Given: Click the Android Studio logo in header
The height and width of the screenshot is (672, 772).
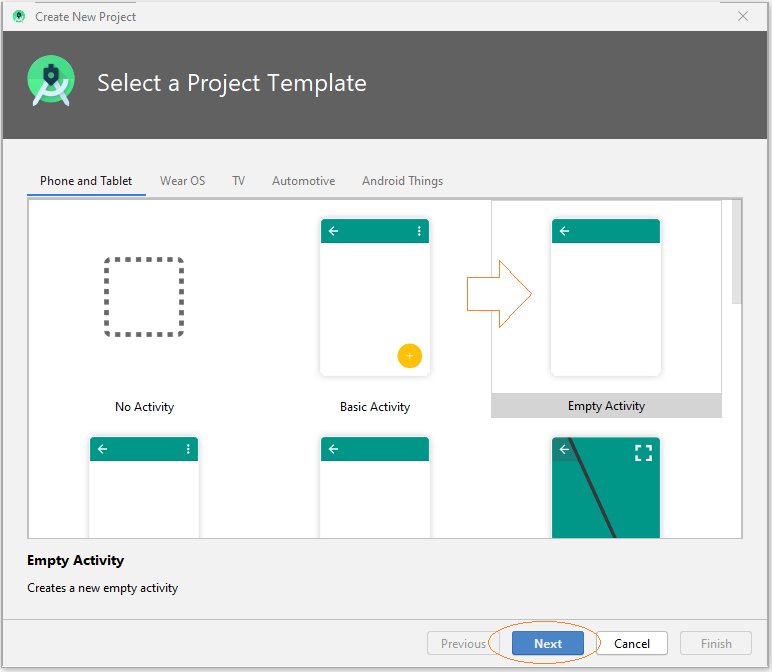Looking at the screenshot, I should coord(51,81).
